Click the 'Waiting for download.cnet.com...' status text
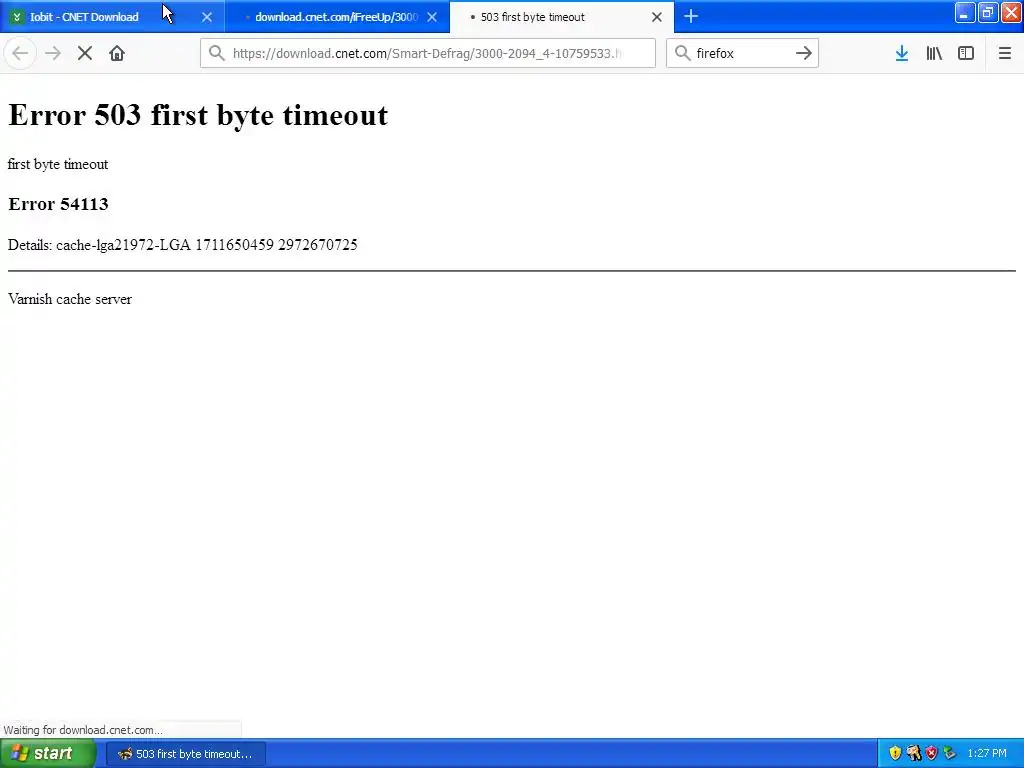This screenshot has width=1024, height=768. (83, 730)
